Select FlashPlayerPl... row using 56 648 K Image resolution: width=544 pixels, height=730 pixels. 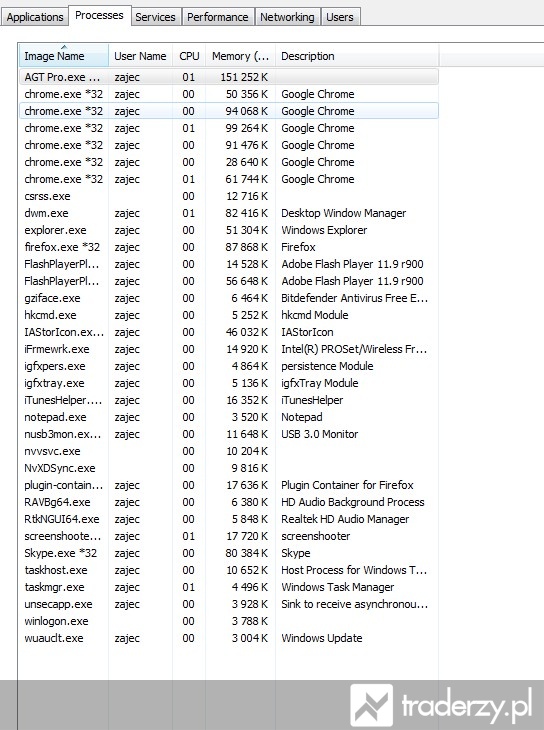pos(229,281)
